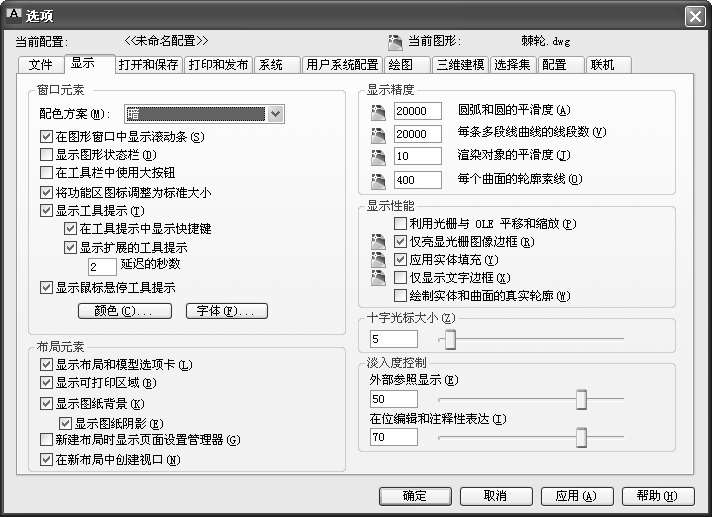
Task: Confirm with the 确定 button
Action: [415, 496]
